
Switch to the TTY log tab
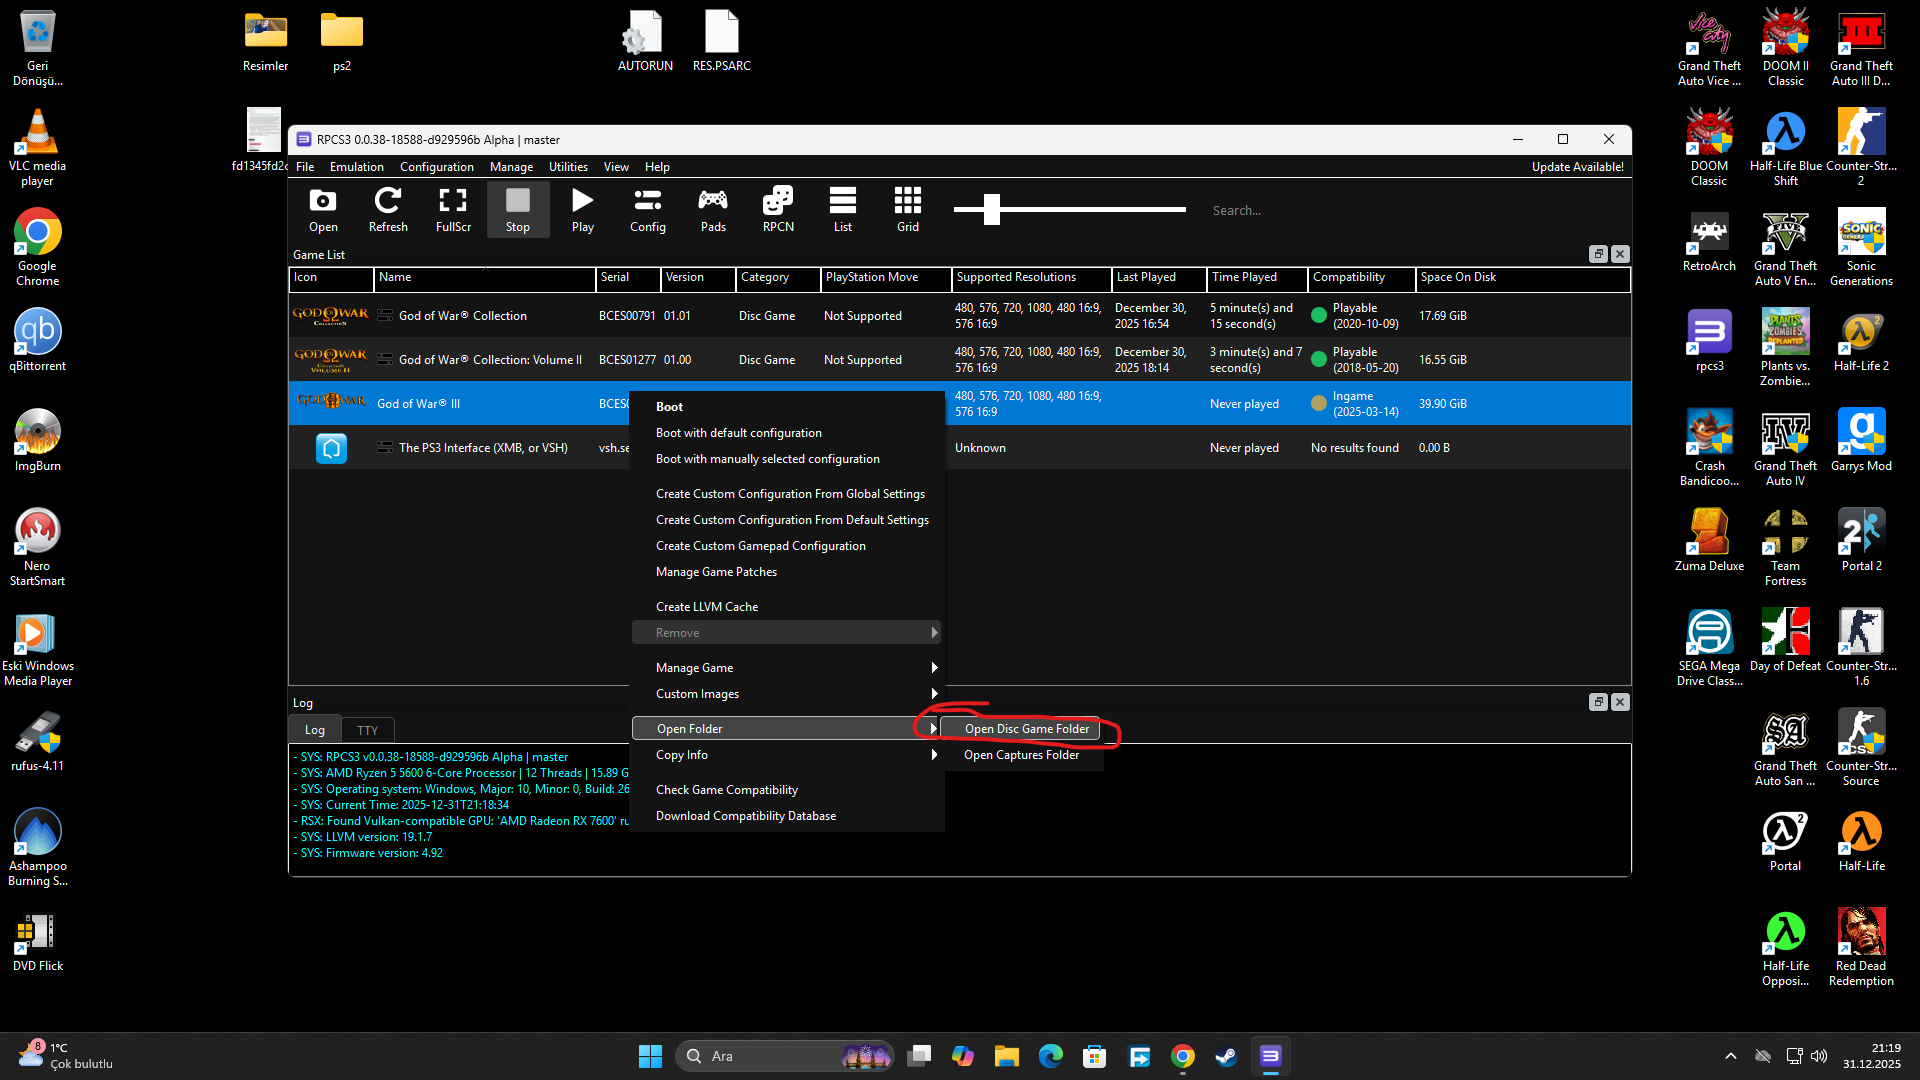[367, 730]
